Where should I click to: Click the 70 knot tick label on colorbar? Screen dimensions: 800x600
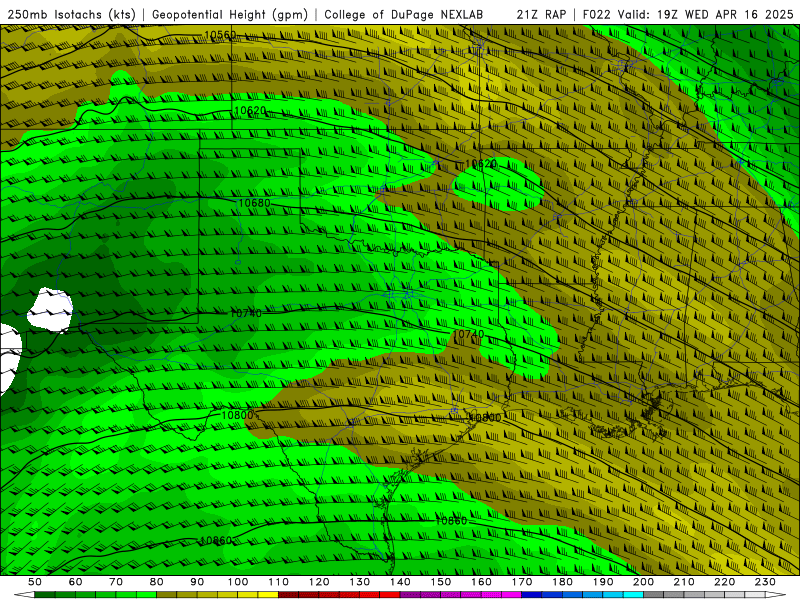point(116,582)
